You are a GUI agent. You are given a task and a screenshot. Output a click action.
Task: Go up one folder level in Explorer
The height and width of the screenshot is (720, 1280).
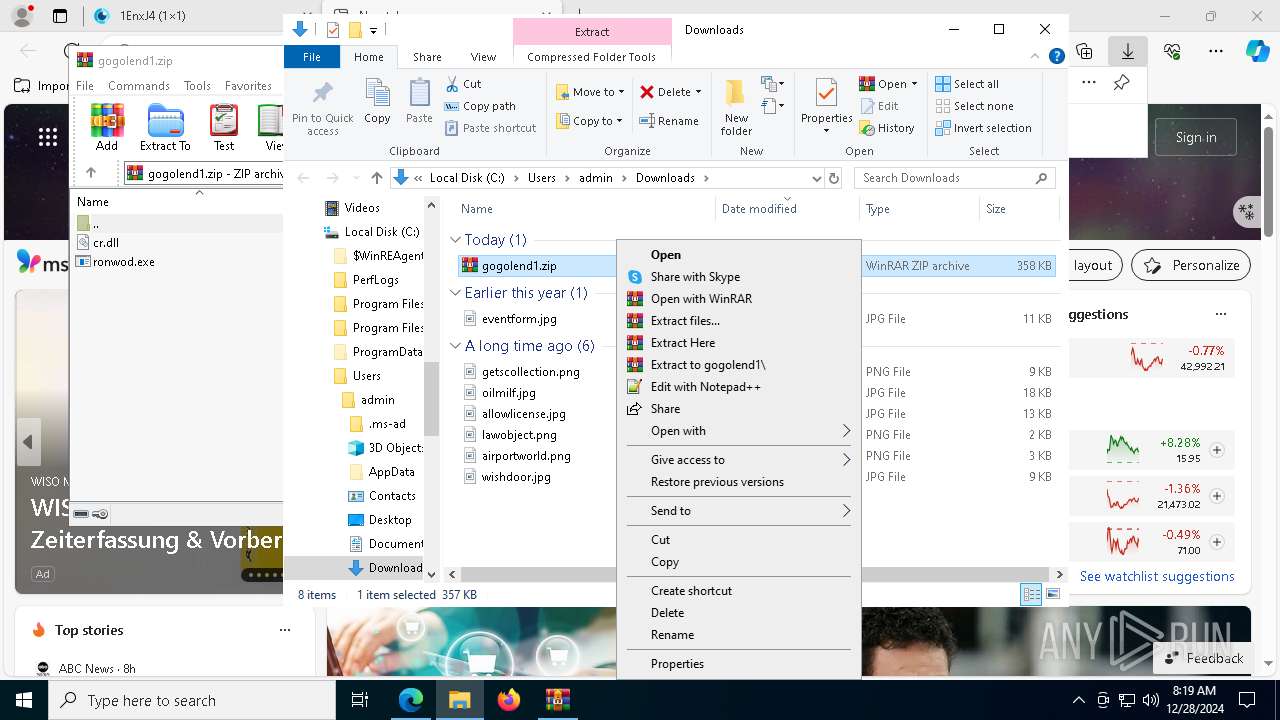376,178
